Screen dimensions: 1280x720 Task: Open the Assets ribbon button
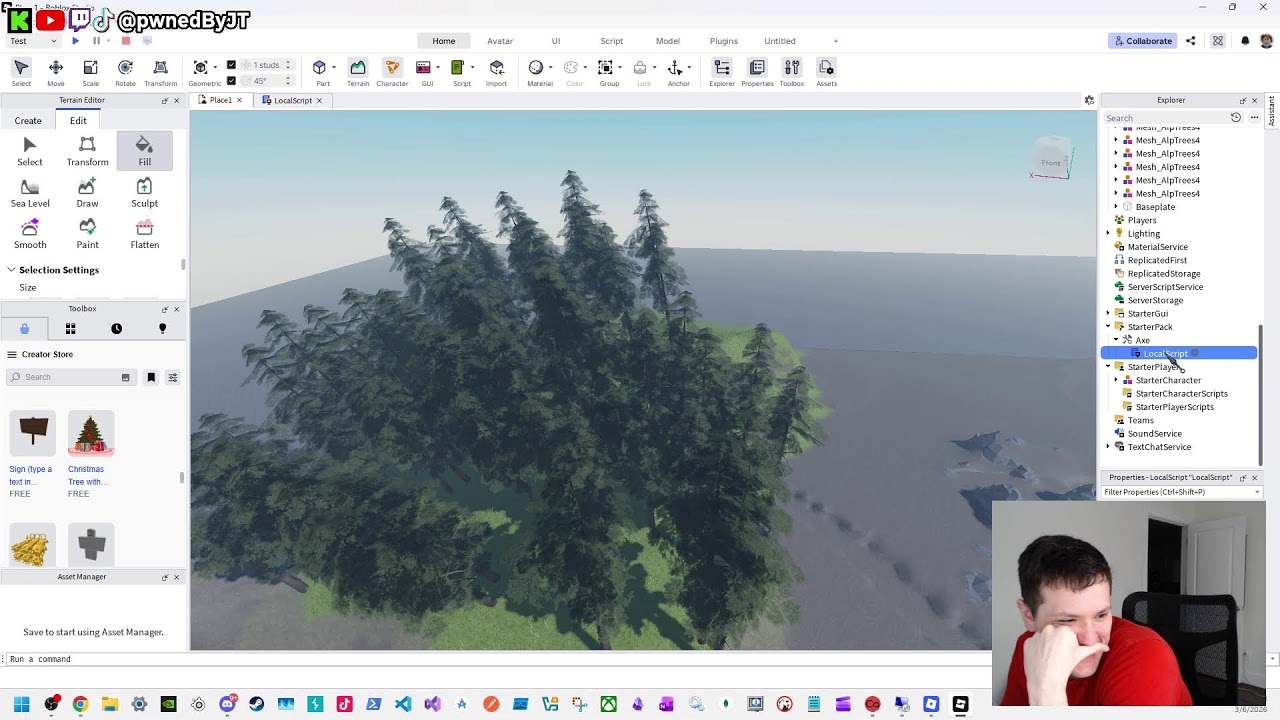(826, 72)
